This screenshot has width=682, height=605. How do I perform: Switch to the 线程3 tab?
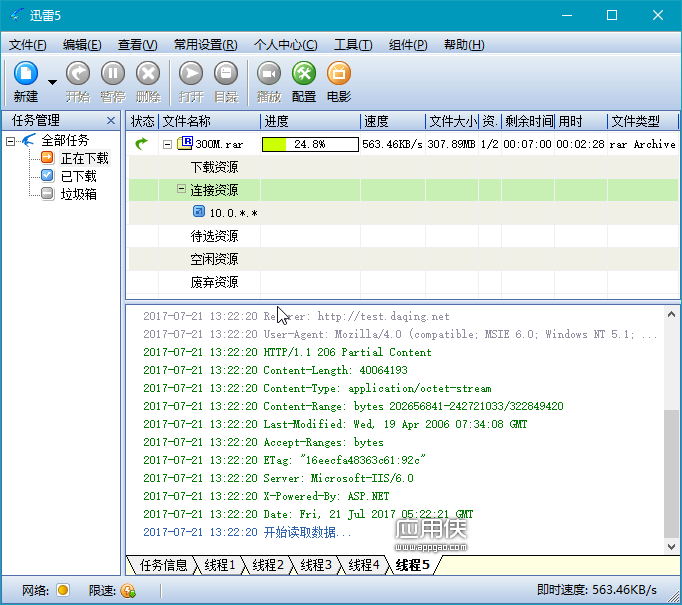coord(316,565)
